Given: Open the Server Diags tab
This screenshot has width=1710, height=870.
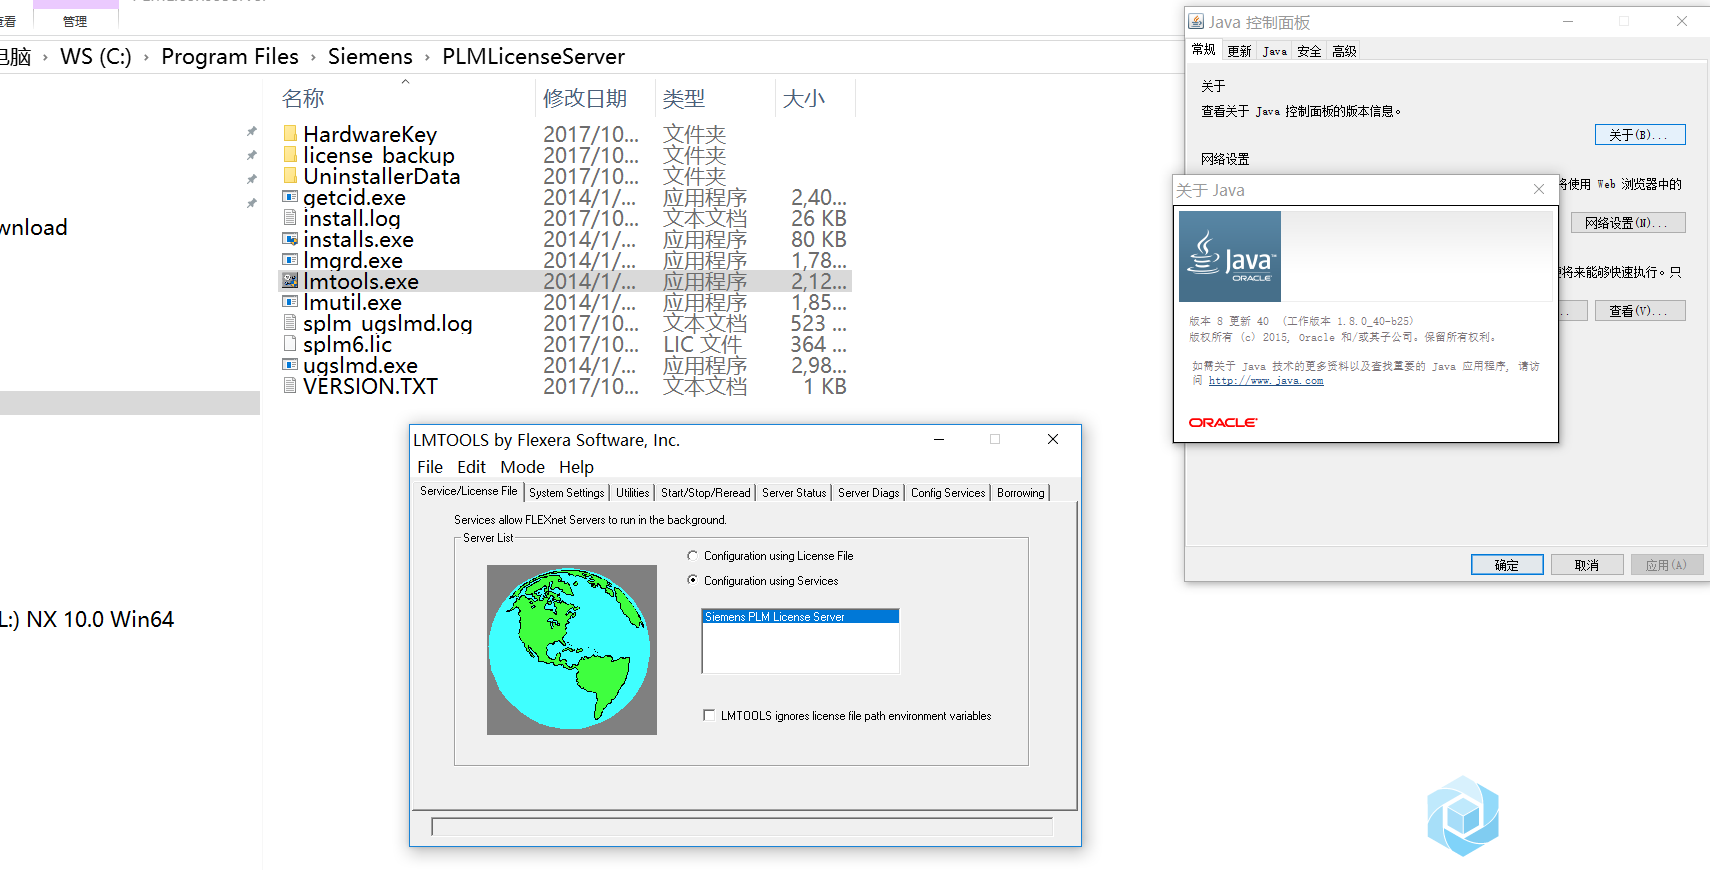Looking at the screenshot, I should click(868, 493).
